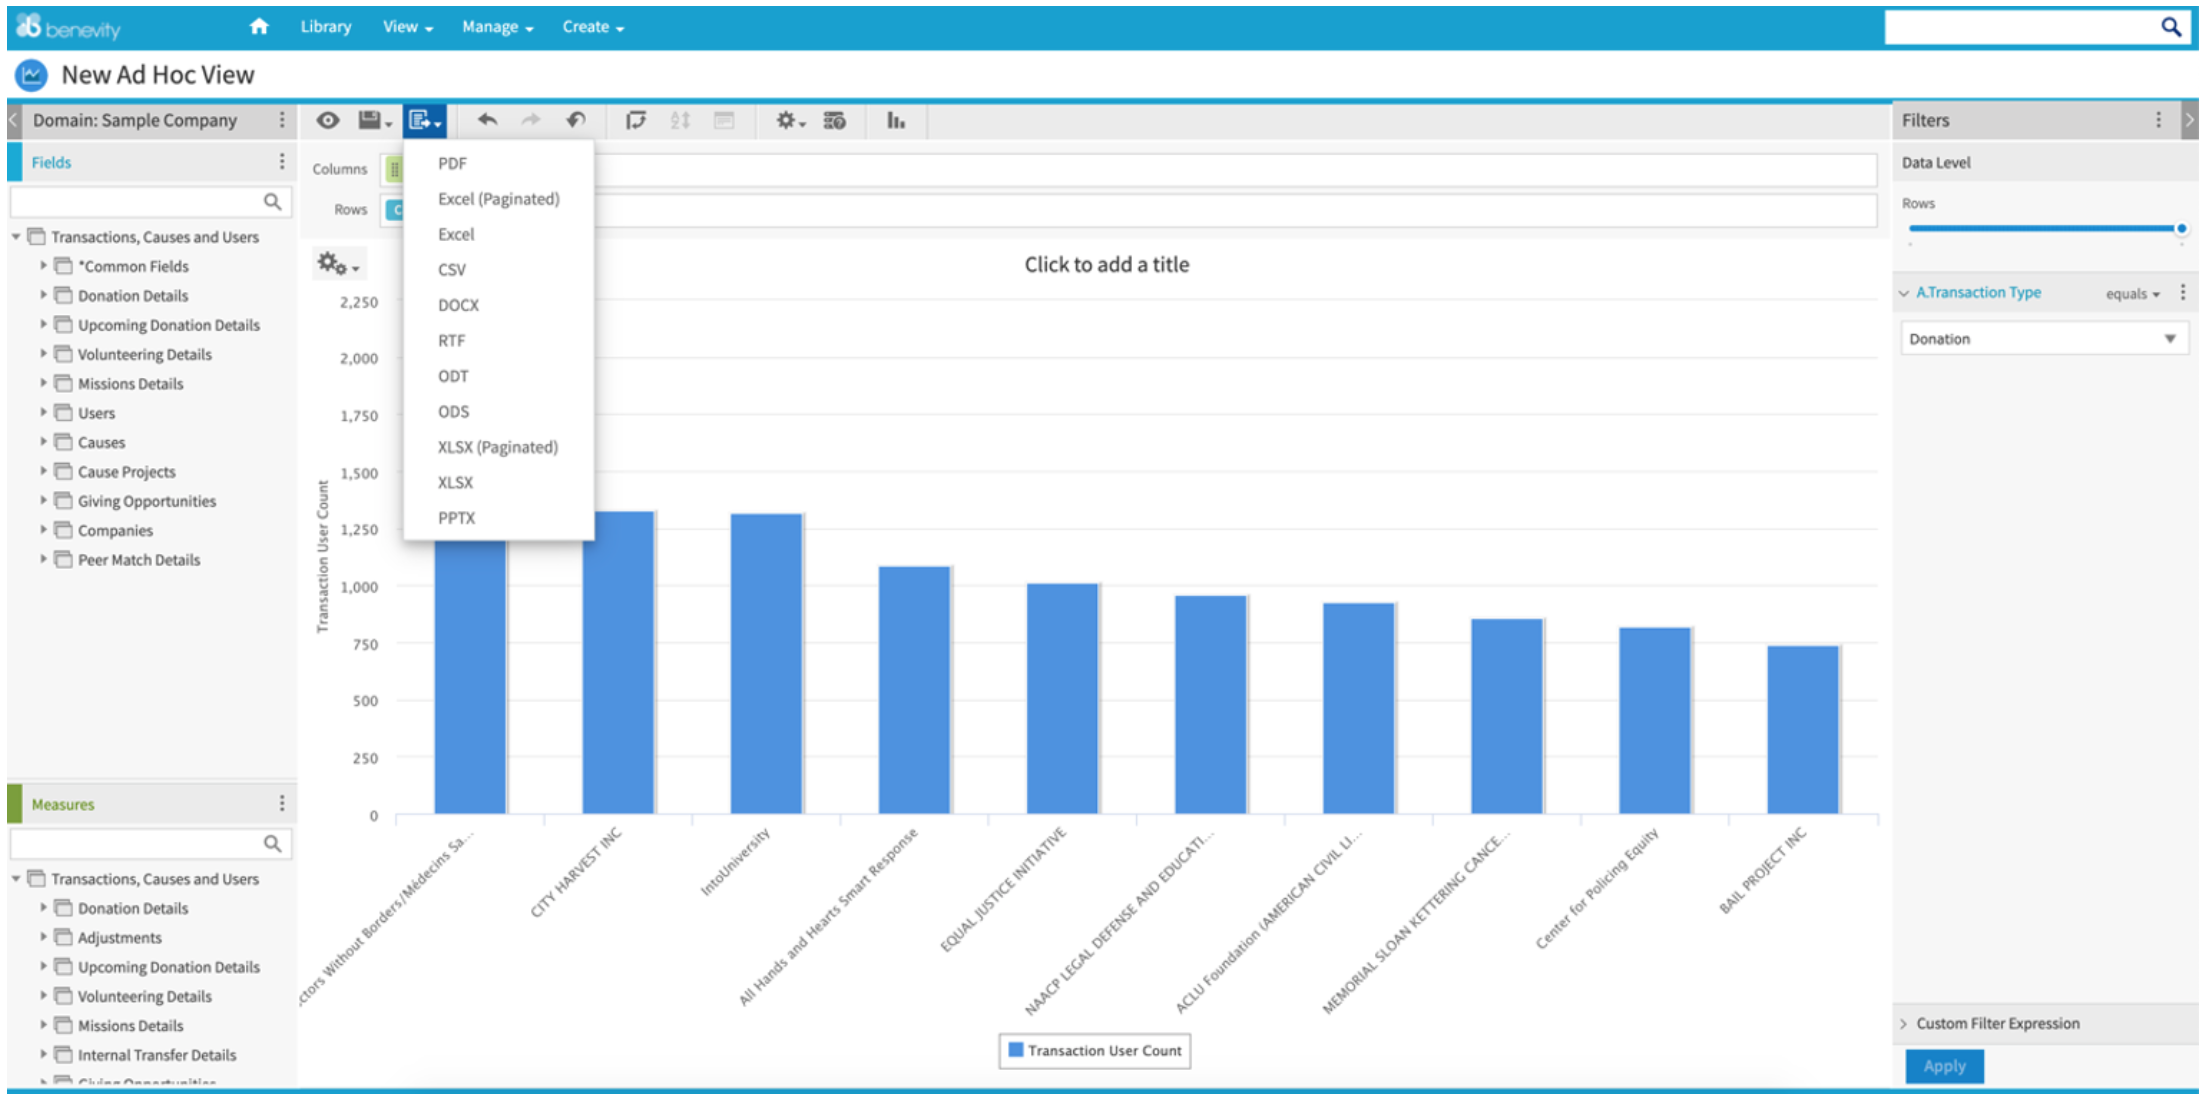Collapse the Filters panel arrow
Screen dimensions: 2206x1100
click(2190, 120)
